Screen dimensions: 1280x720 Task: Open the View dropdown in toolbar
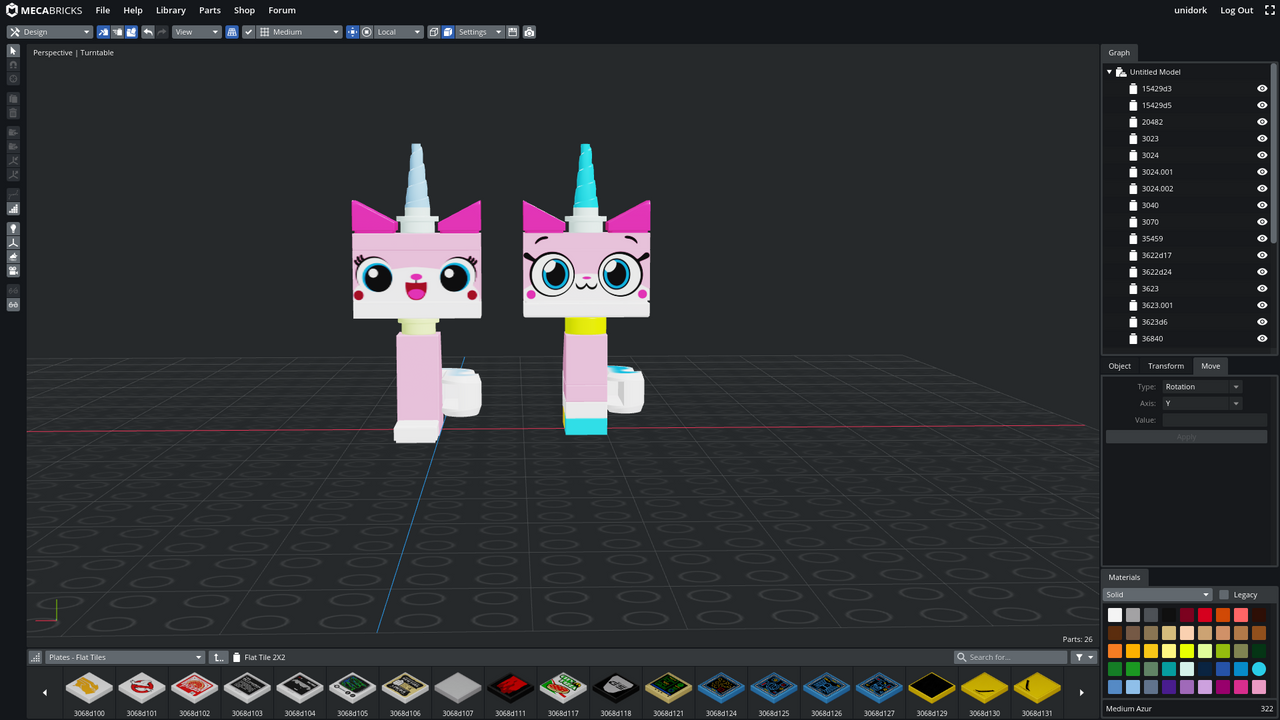pos(196,32)
